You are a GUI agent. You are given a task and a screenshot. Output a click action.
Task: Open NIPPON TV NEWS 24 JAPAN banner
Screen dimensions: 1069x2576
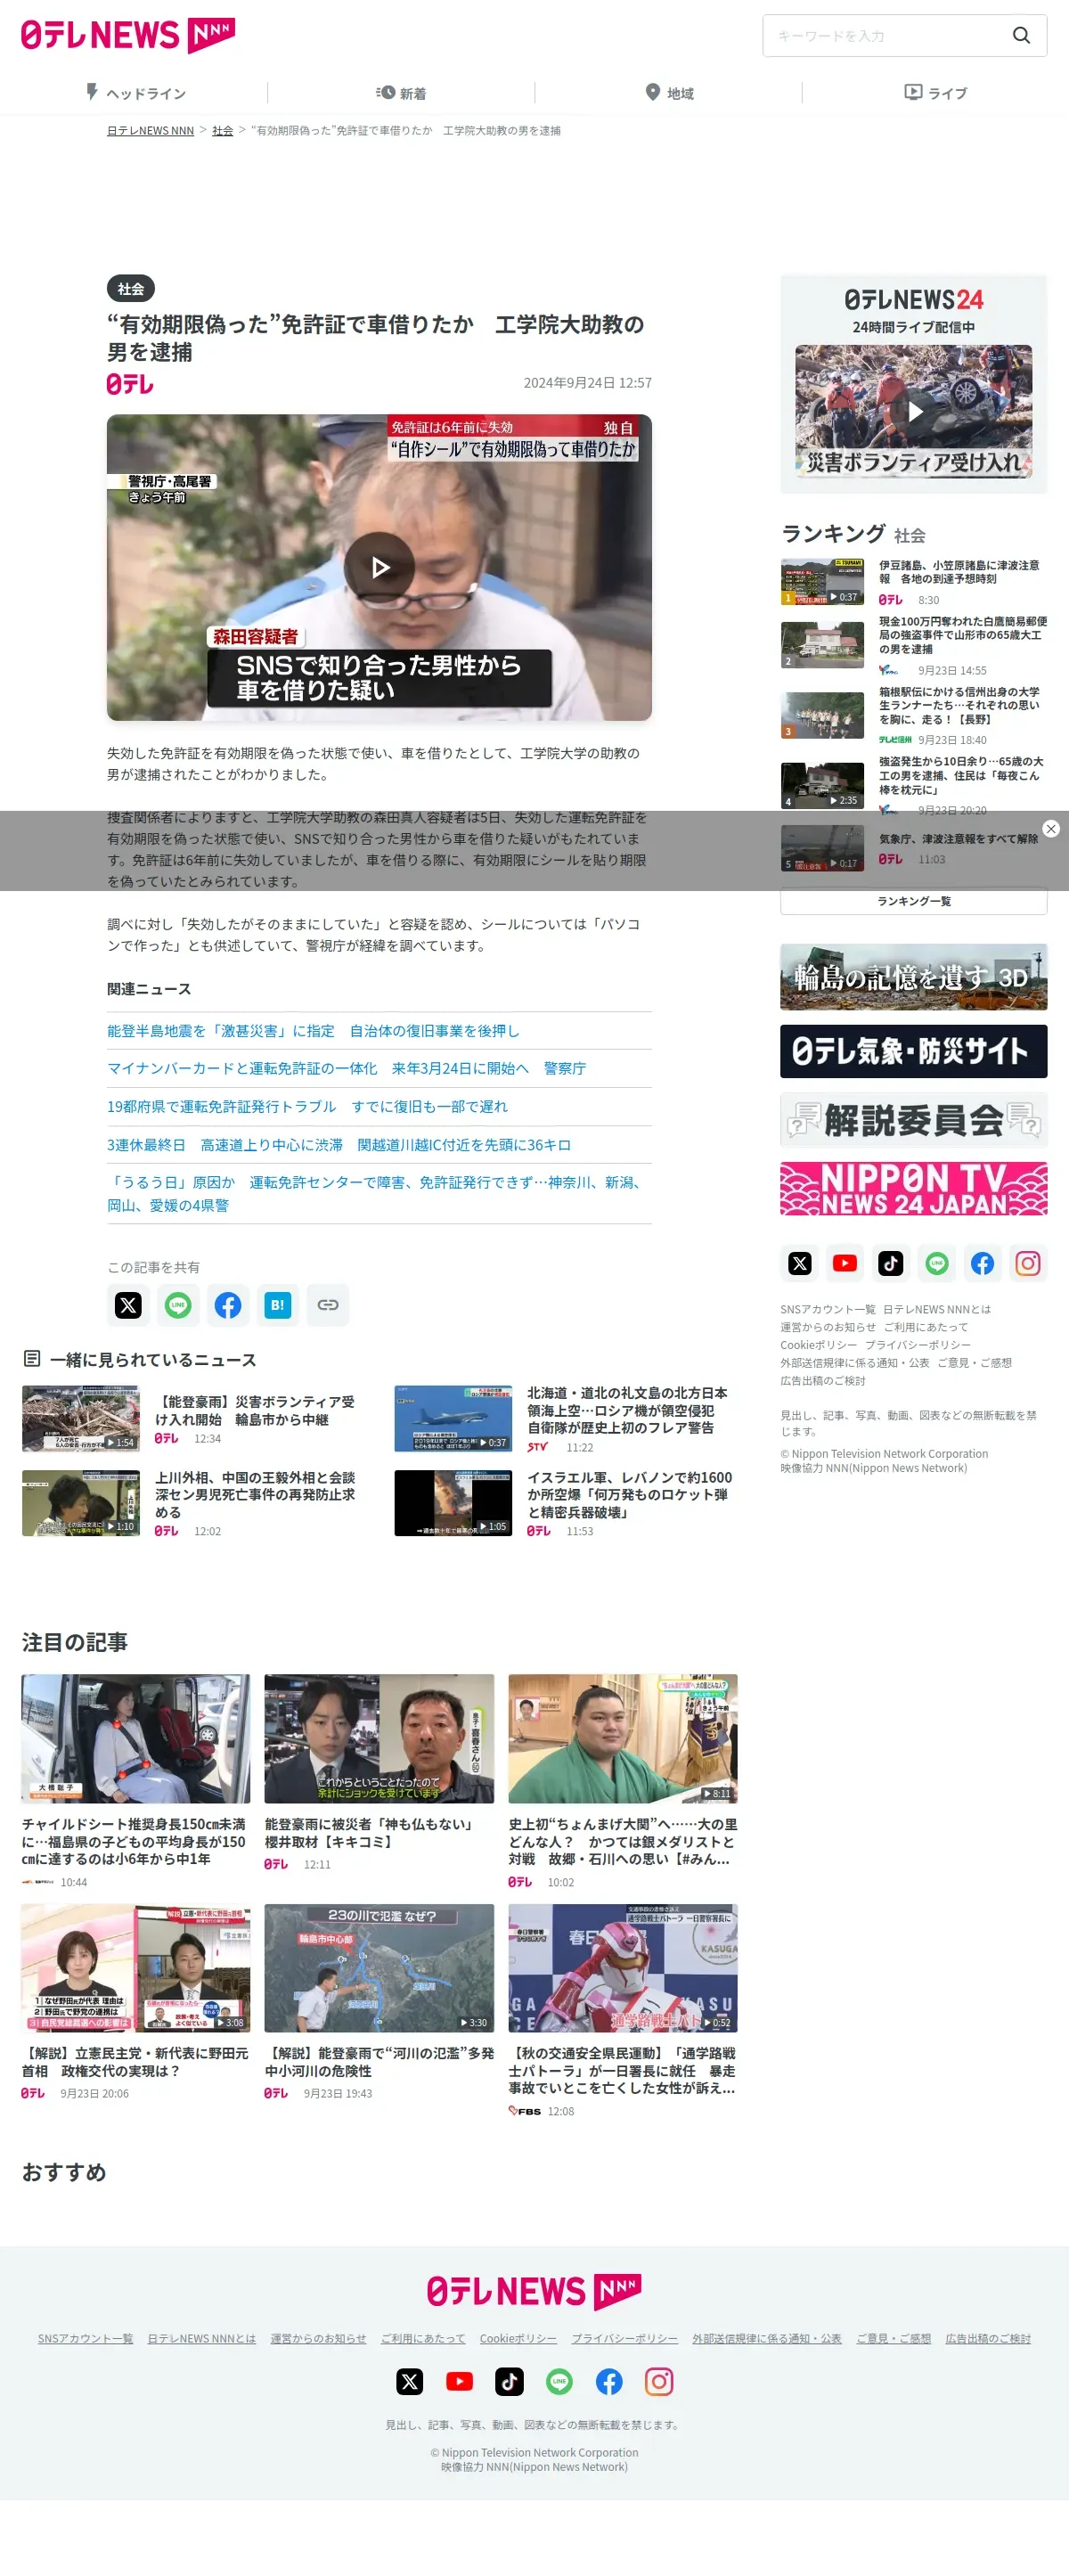point(914,1188)
